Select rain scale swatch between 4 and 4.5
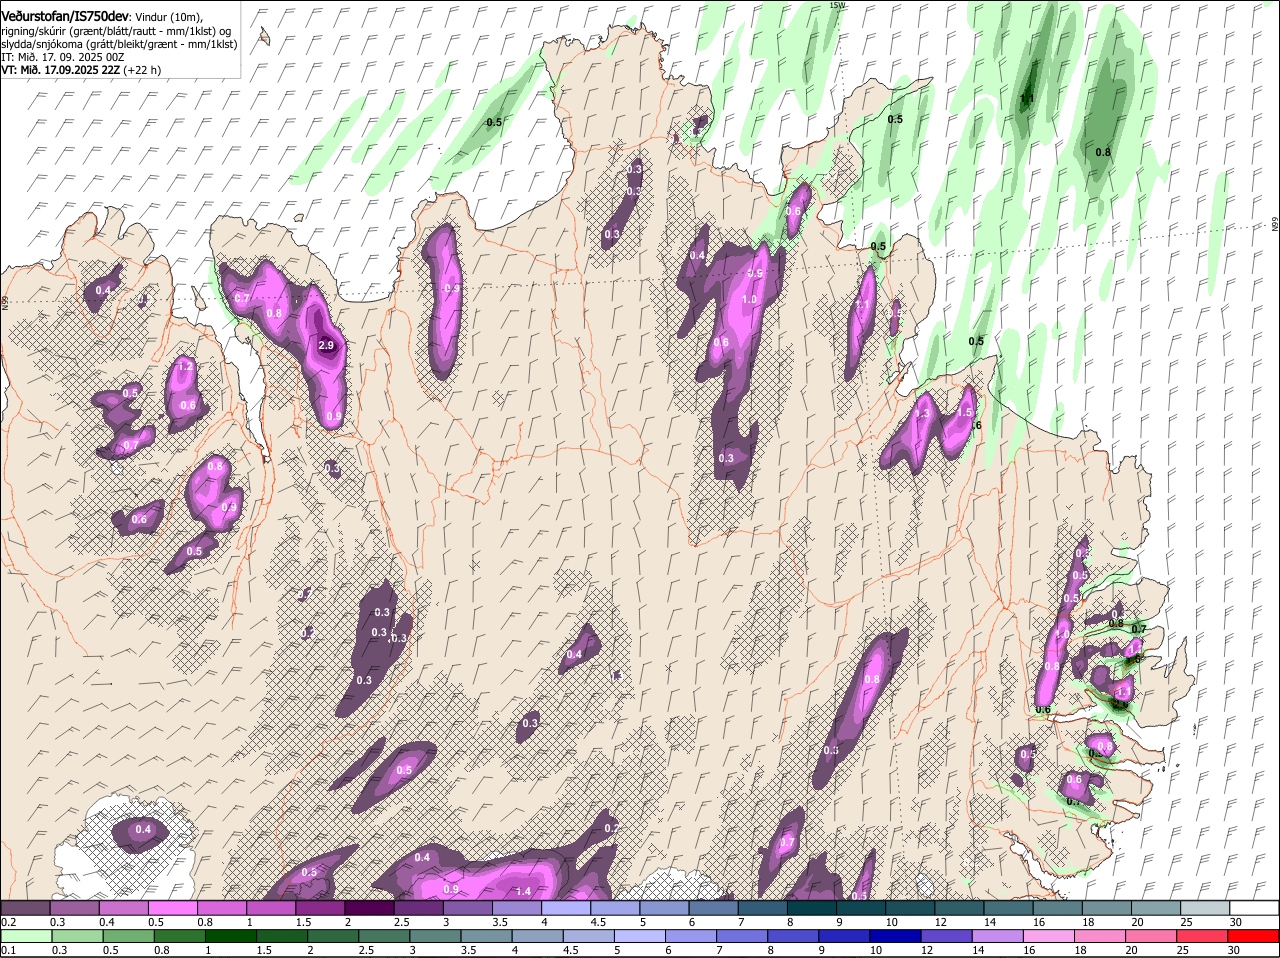The height and width of the screenshot is (958, 1280). 537,937
